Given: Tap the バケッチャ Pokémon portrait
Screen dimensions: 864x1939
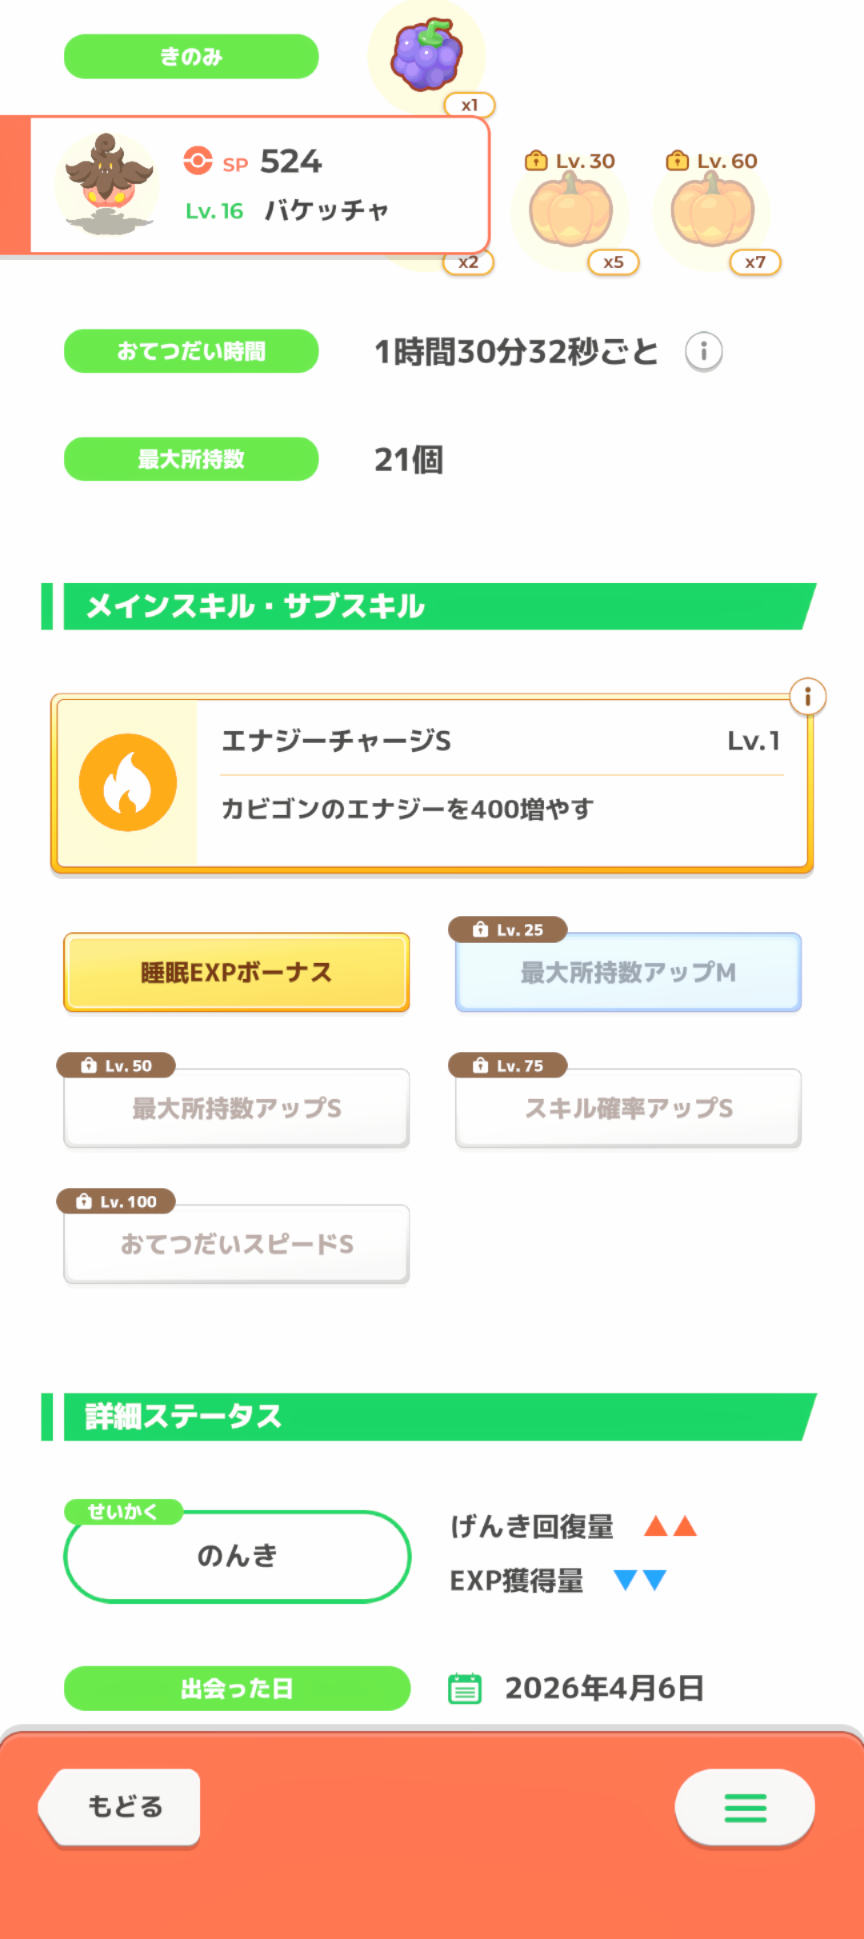Looking at the screenshot, I should click(107, 185).
